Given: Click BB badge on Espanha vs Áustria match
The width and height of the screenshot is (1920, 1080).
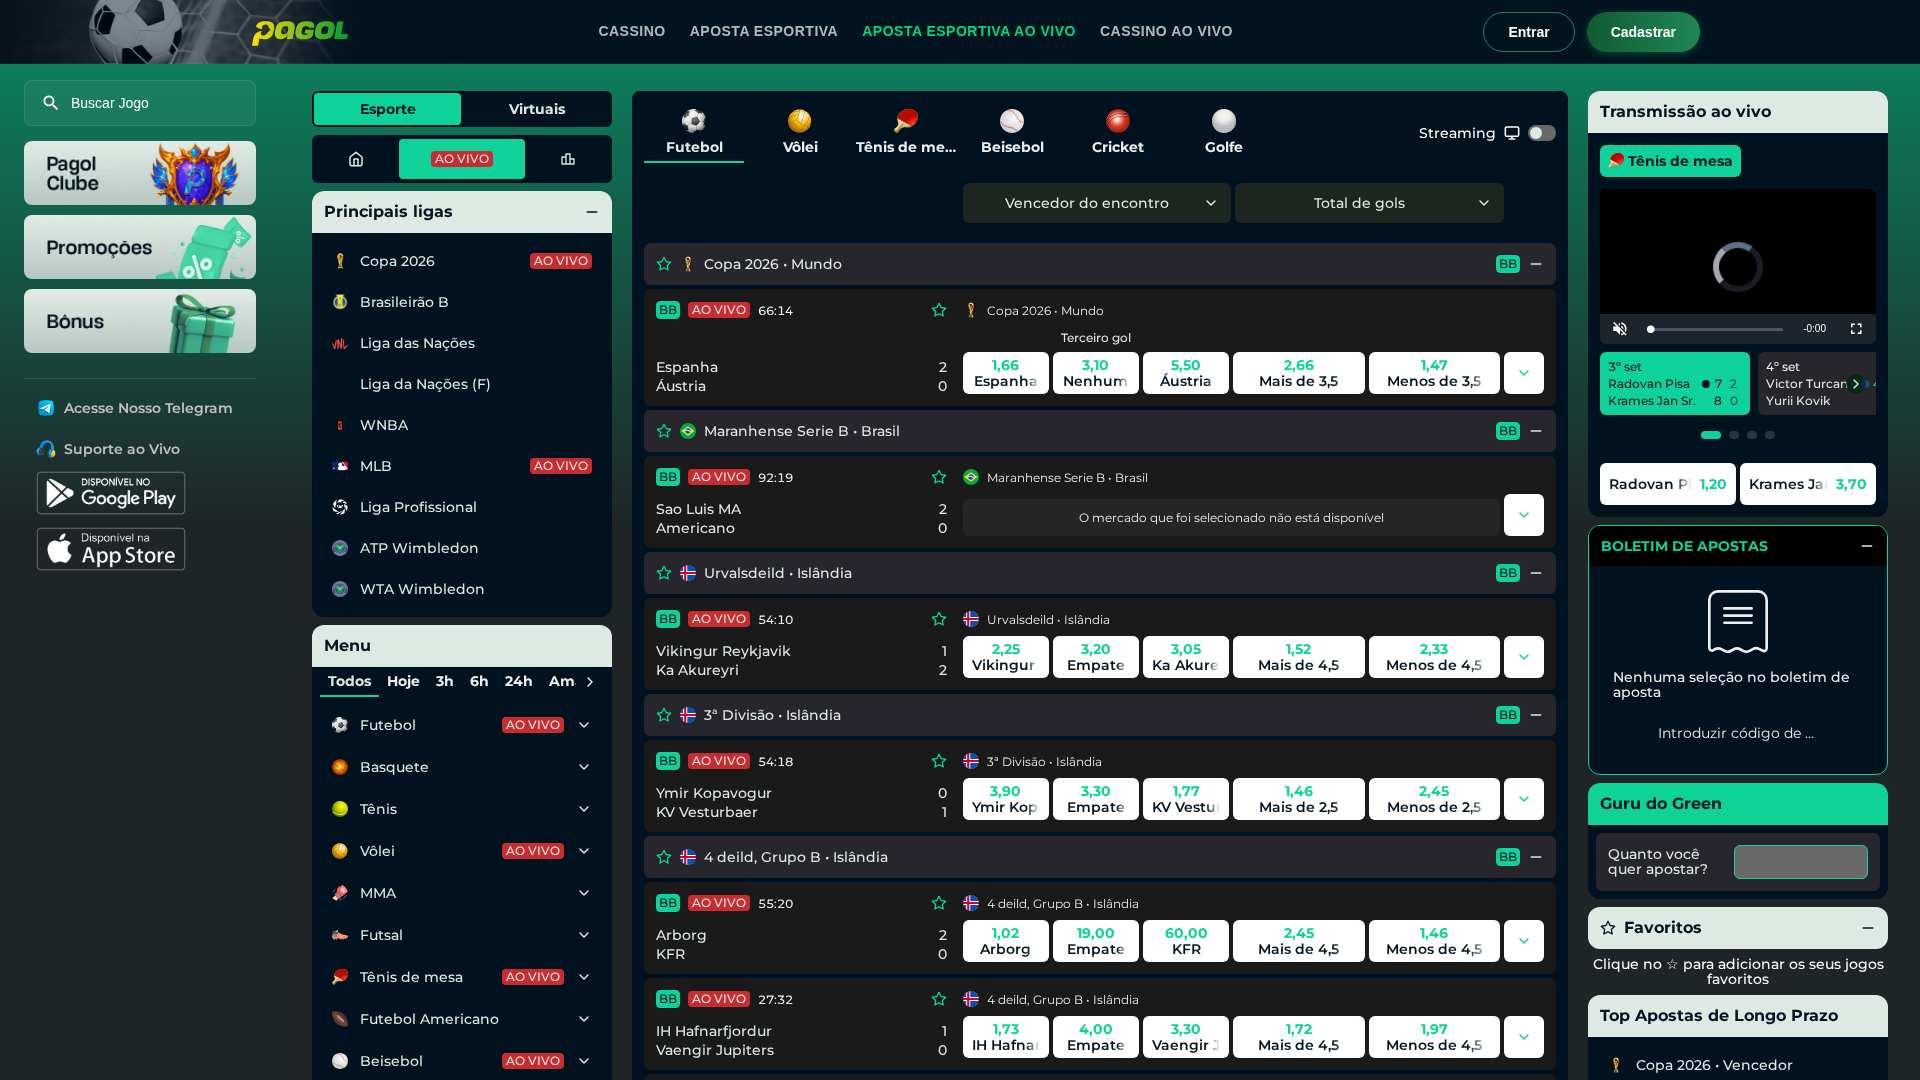Looking at the screenshot, I should point(668,310).
